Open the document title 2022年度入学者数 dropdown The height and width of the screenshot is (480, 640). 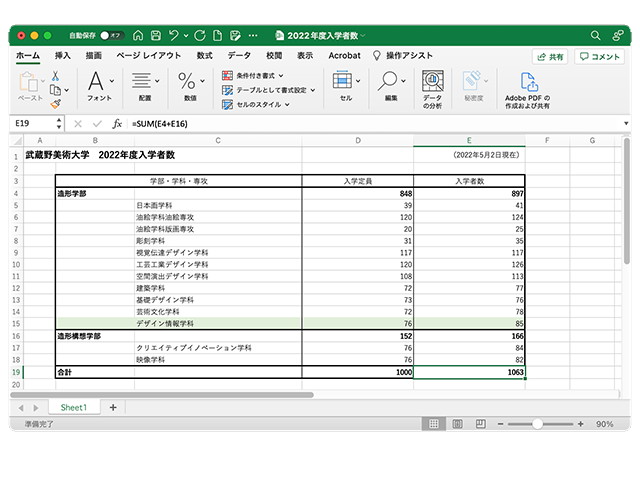click(x=363, y=36)
